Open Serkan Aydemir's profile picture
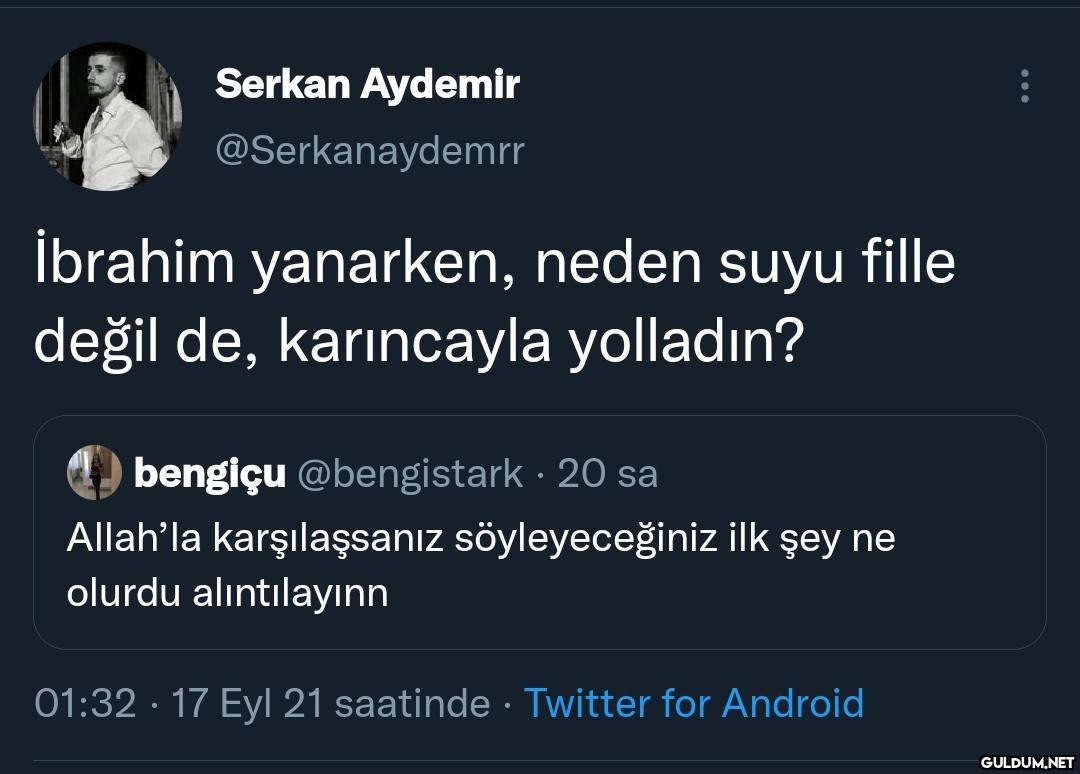 click(x=108, y=116)
